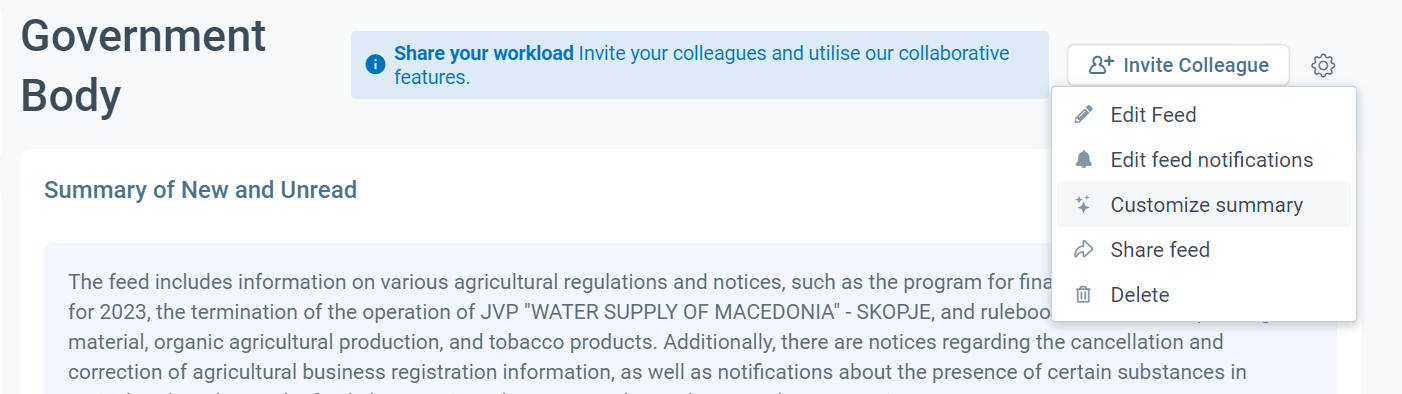The height and width of the screenshot is (394, 1402).
Task: Choose the Share feed option
Action: (x=1203, y=250)
